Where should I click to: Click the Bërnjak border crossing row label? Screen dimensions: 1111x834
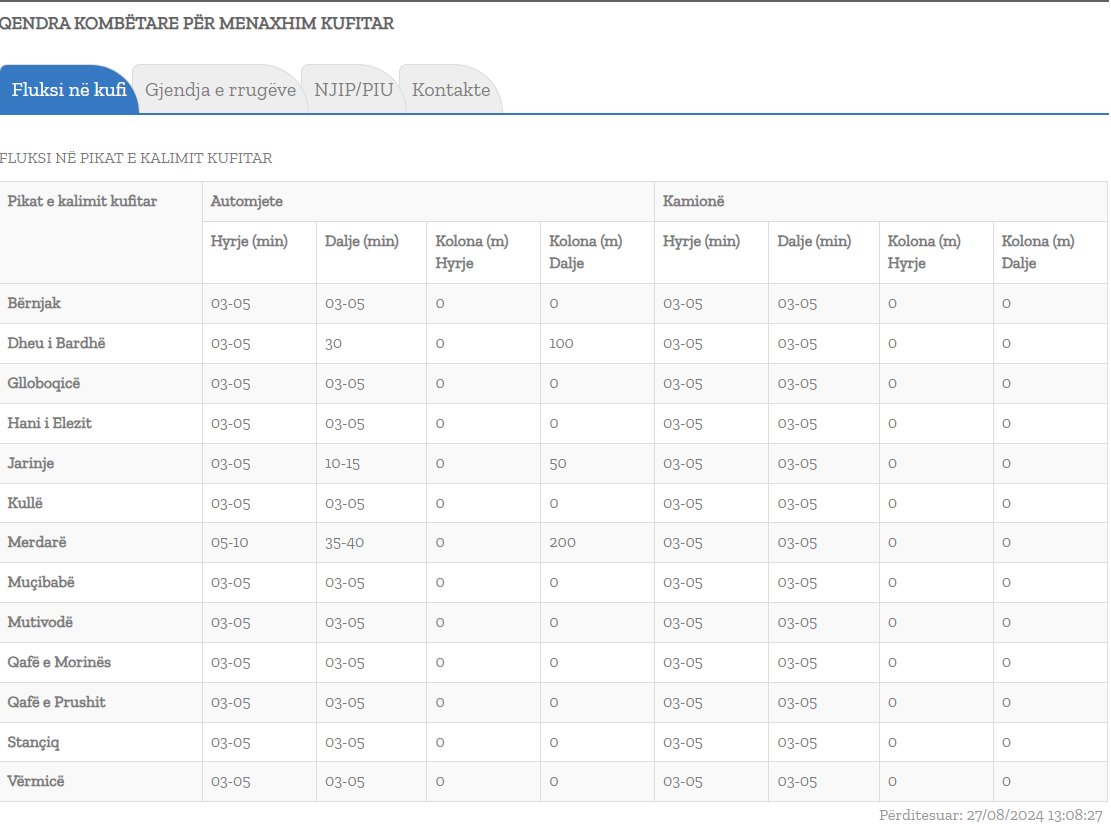click(34, 303)
